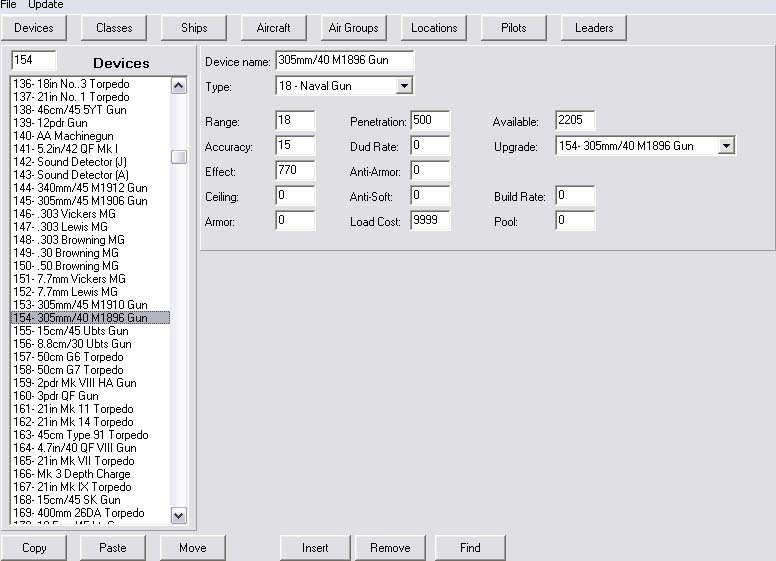The height and width of the screenshot is (561, 776).
Task: Select '166- Mk 3 Depth Charge' entry
Action: [x=90, y=474]
